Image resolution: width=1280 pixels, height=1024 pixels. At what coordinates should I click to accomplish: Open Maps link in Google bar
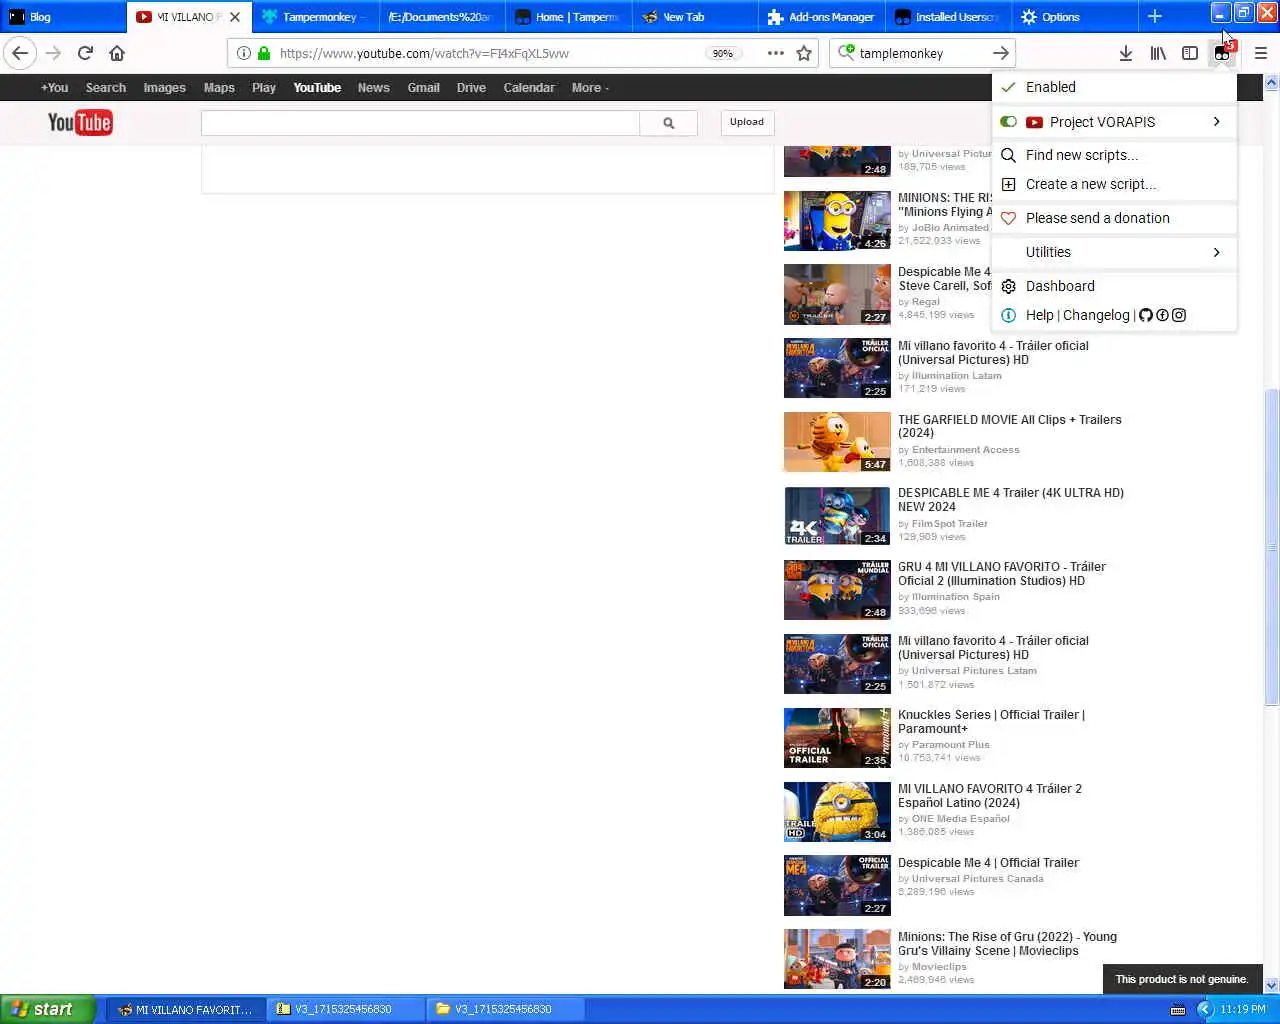pos(219,88)
